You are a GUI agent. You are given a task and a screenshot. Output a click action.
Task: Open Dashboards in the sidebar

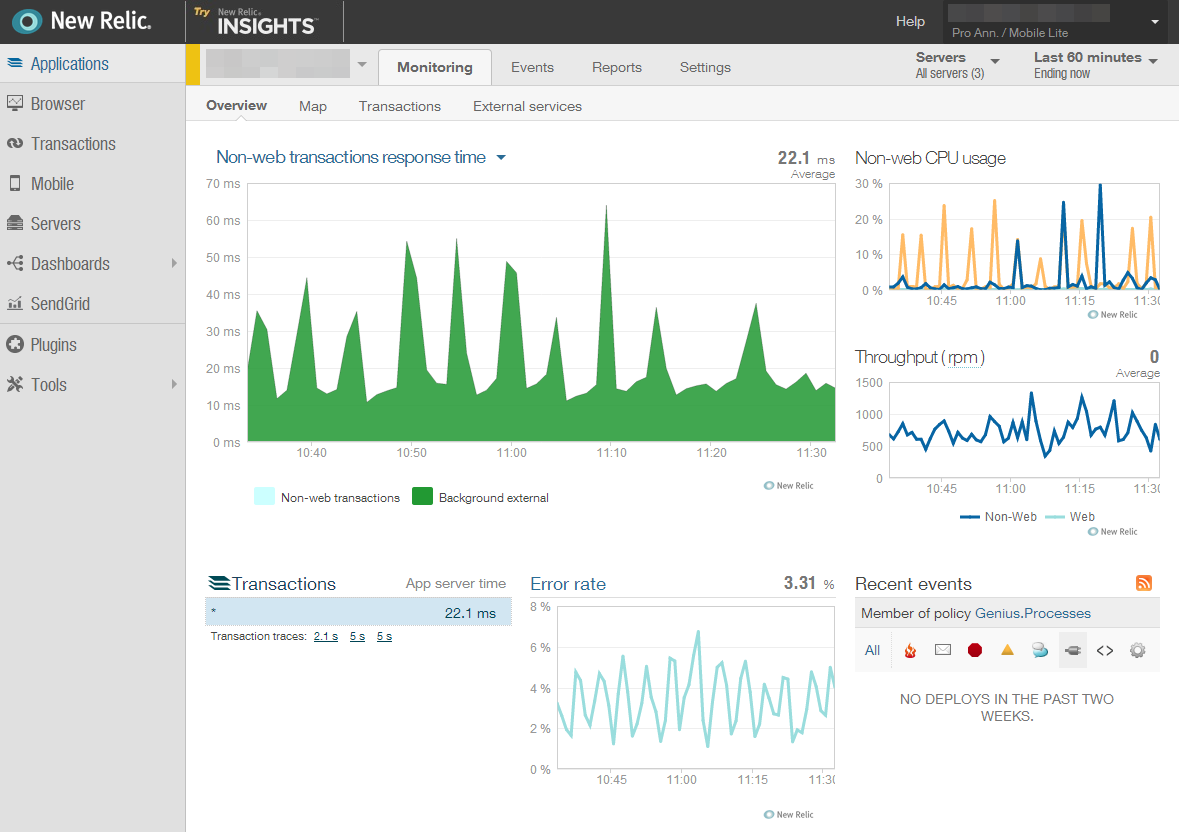(92, 264)
